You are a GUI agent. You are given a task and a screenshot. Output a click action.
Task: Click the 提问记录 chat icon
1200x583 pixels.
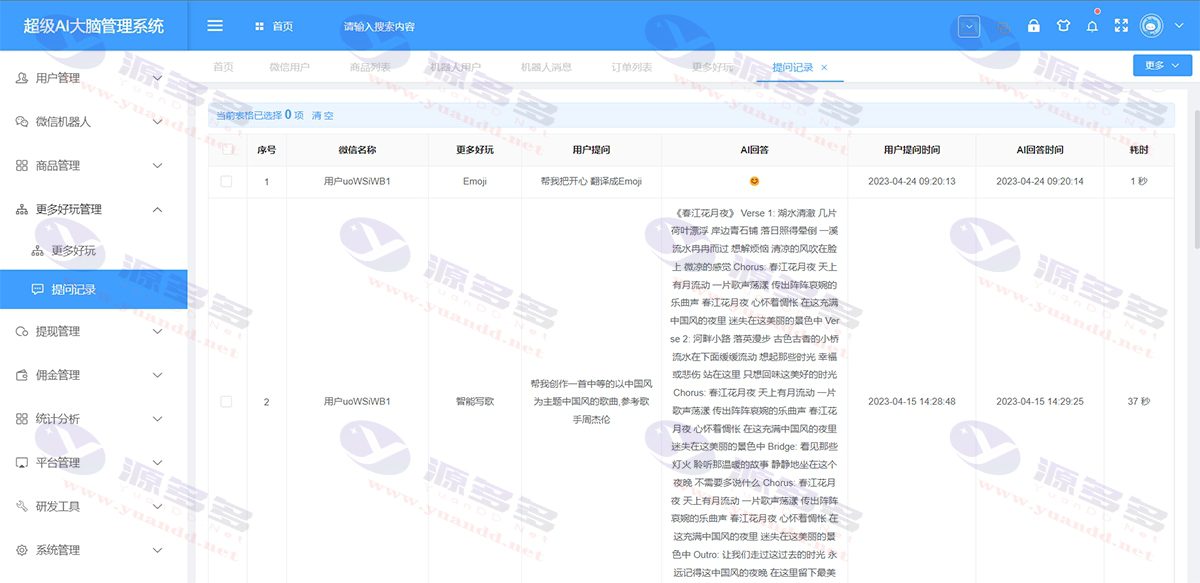click(38, 290)
